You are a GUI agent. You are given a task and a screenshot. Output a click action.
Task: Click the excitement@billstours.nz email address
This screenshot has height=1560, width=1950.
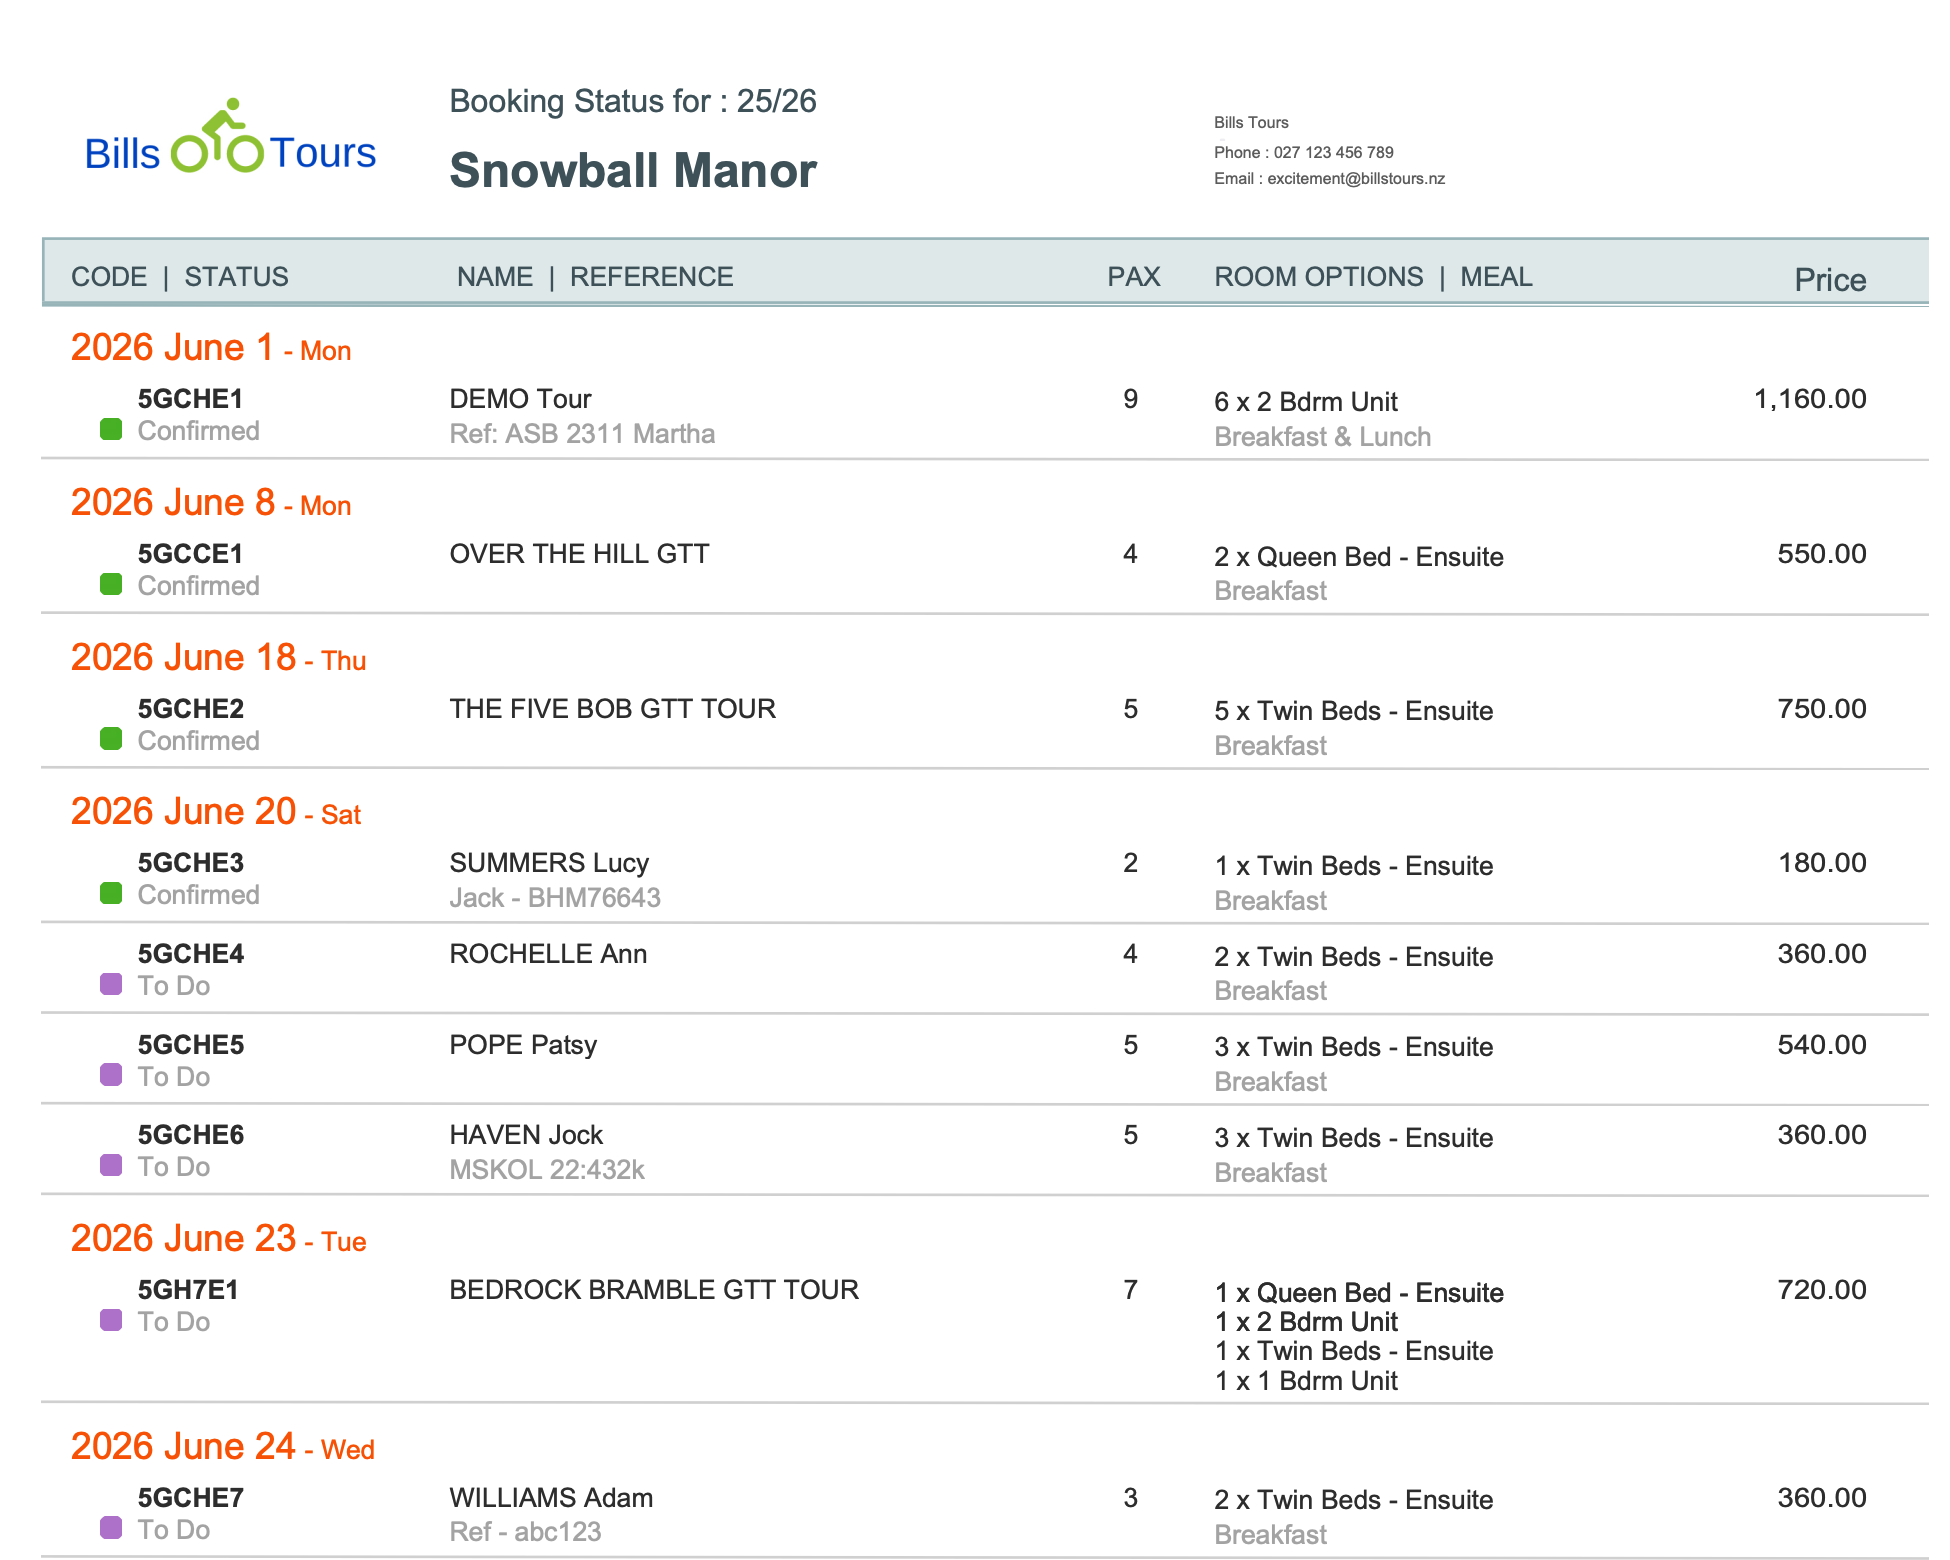1355,179
